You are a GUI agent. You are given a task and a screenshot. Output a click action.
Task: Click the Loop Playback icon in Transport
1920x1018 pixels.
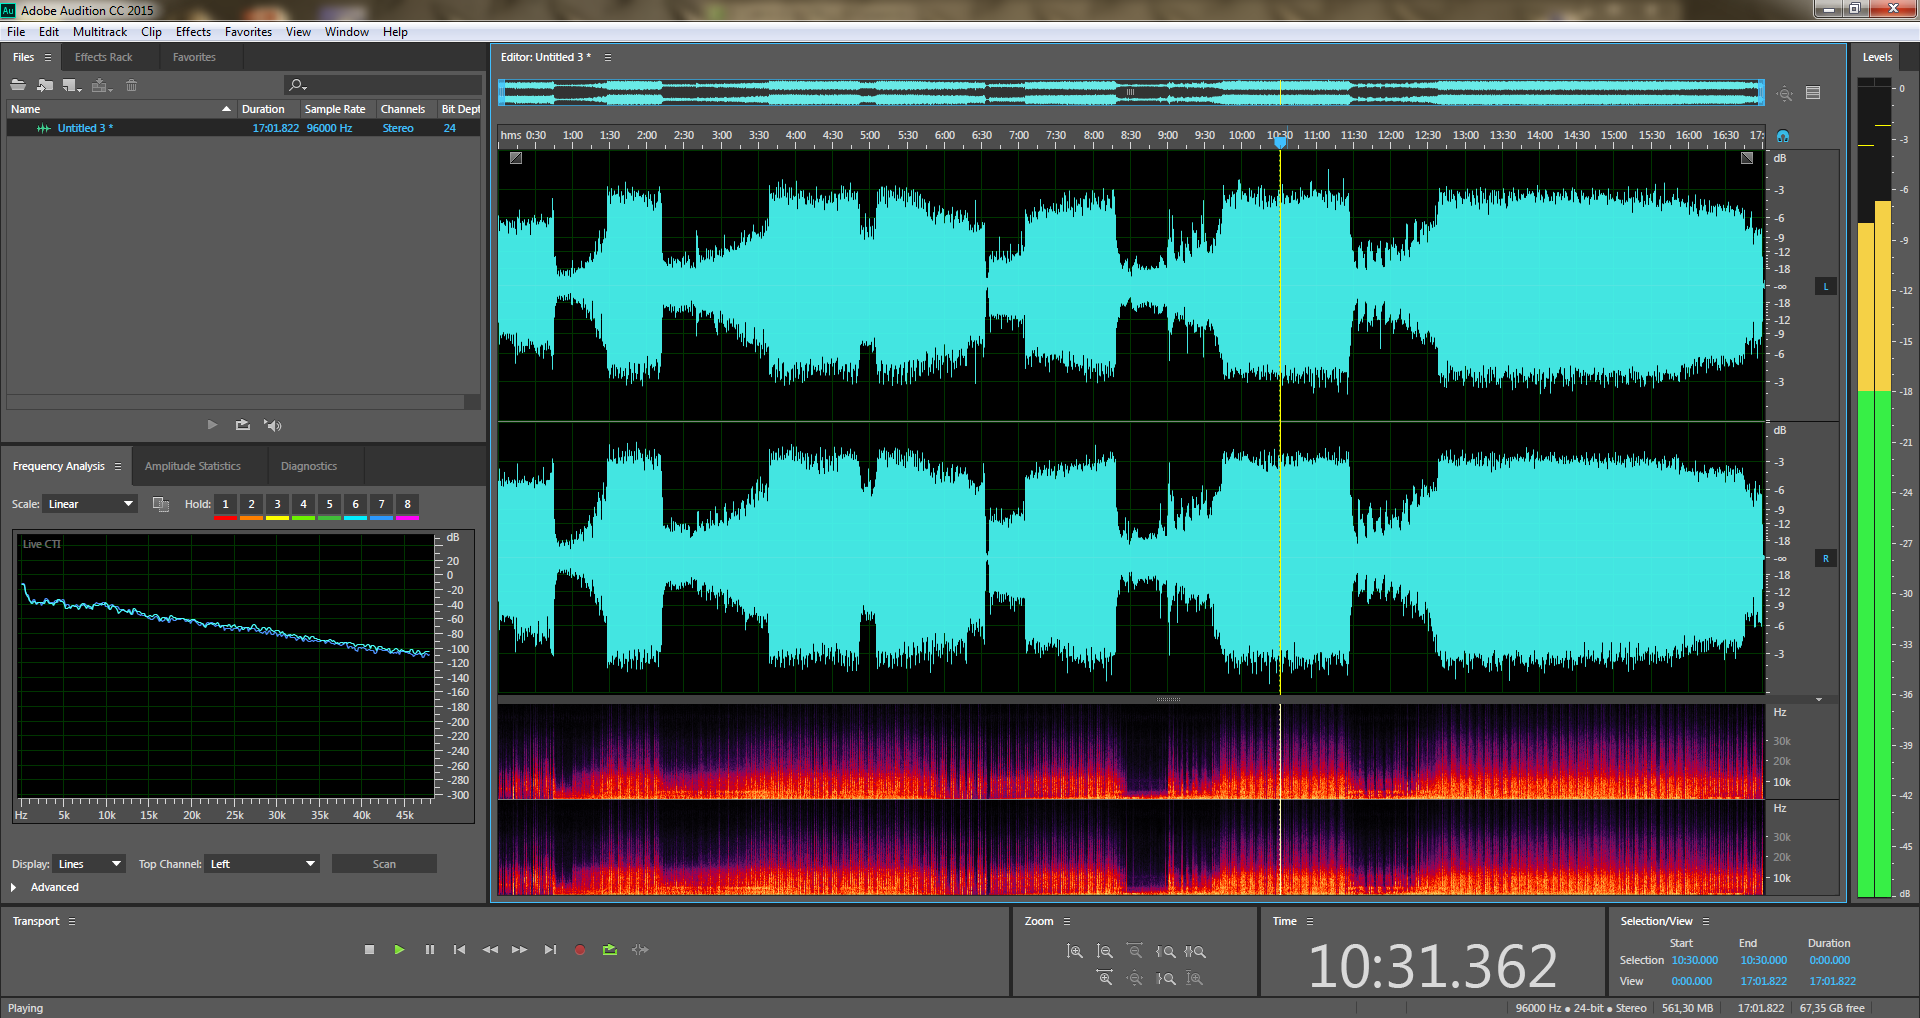pyautogui.click(x=610, y=950)
